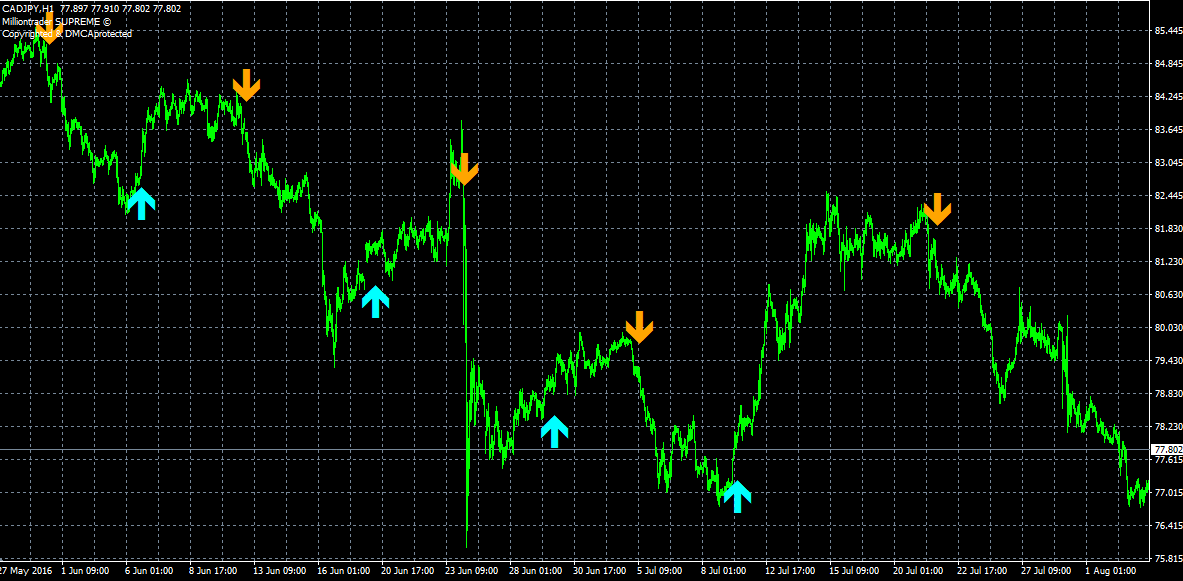Click the cyan buy arrow above 28 Jun 01:00

tap(555, 432)
